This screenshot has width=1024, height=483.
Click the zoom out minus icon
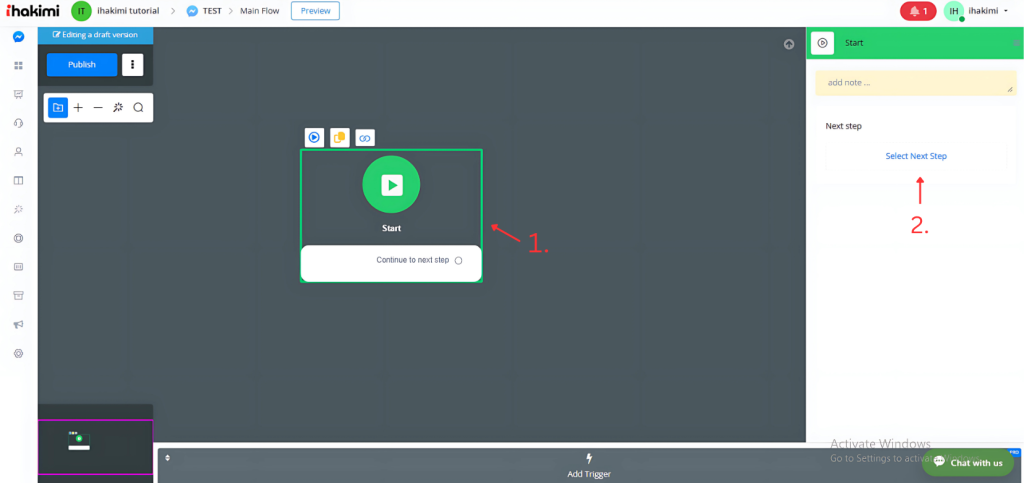pos(98,108)
